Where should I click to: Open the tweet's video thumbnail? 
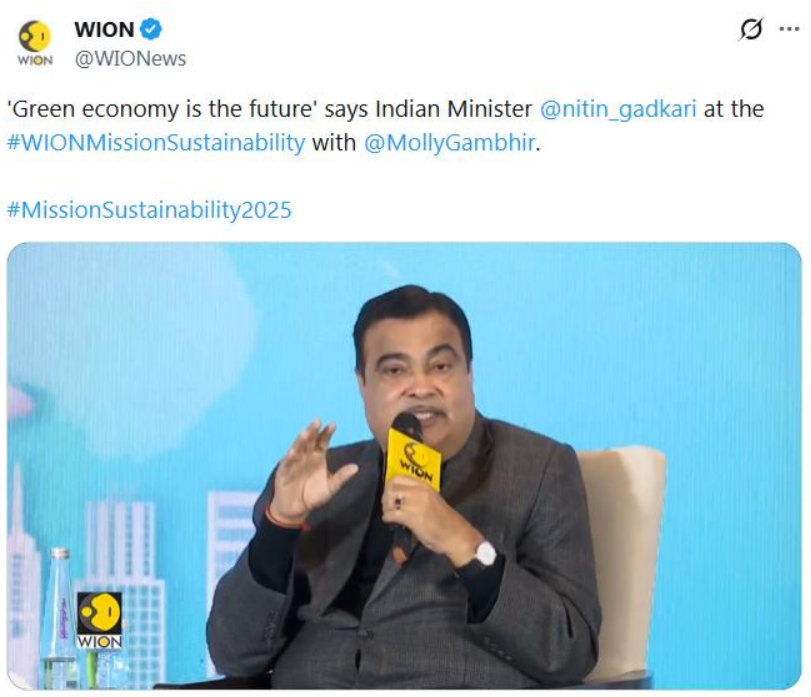tap(404, 466)
